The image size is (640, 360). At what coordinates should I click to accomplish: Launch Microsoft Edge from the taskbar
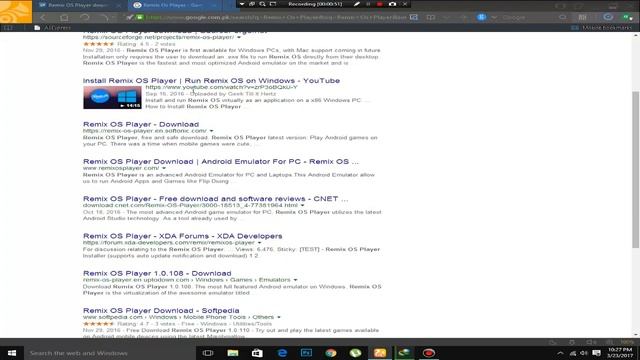pyautogui.click(x=282, y=353)
